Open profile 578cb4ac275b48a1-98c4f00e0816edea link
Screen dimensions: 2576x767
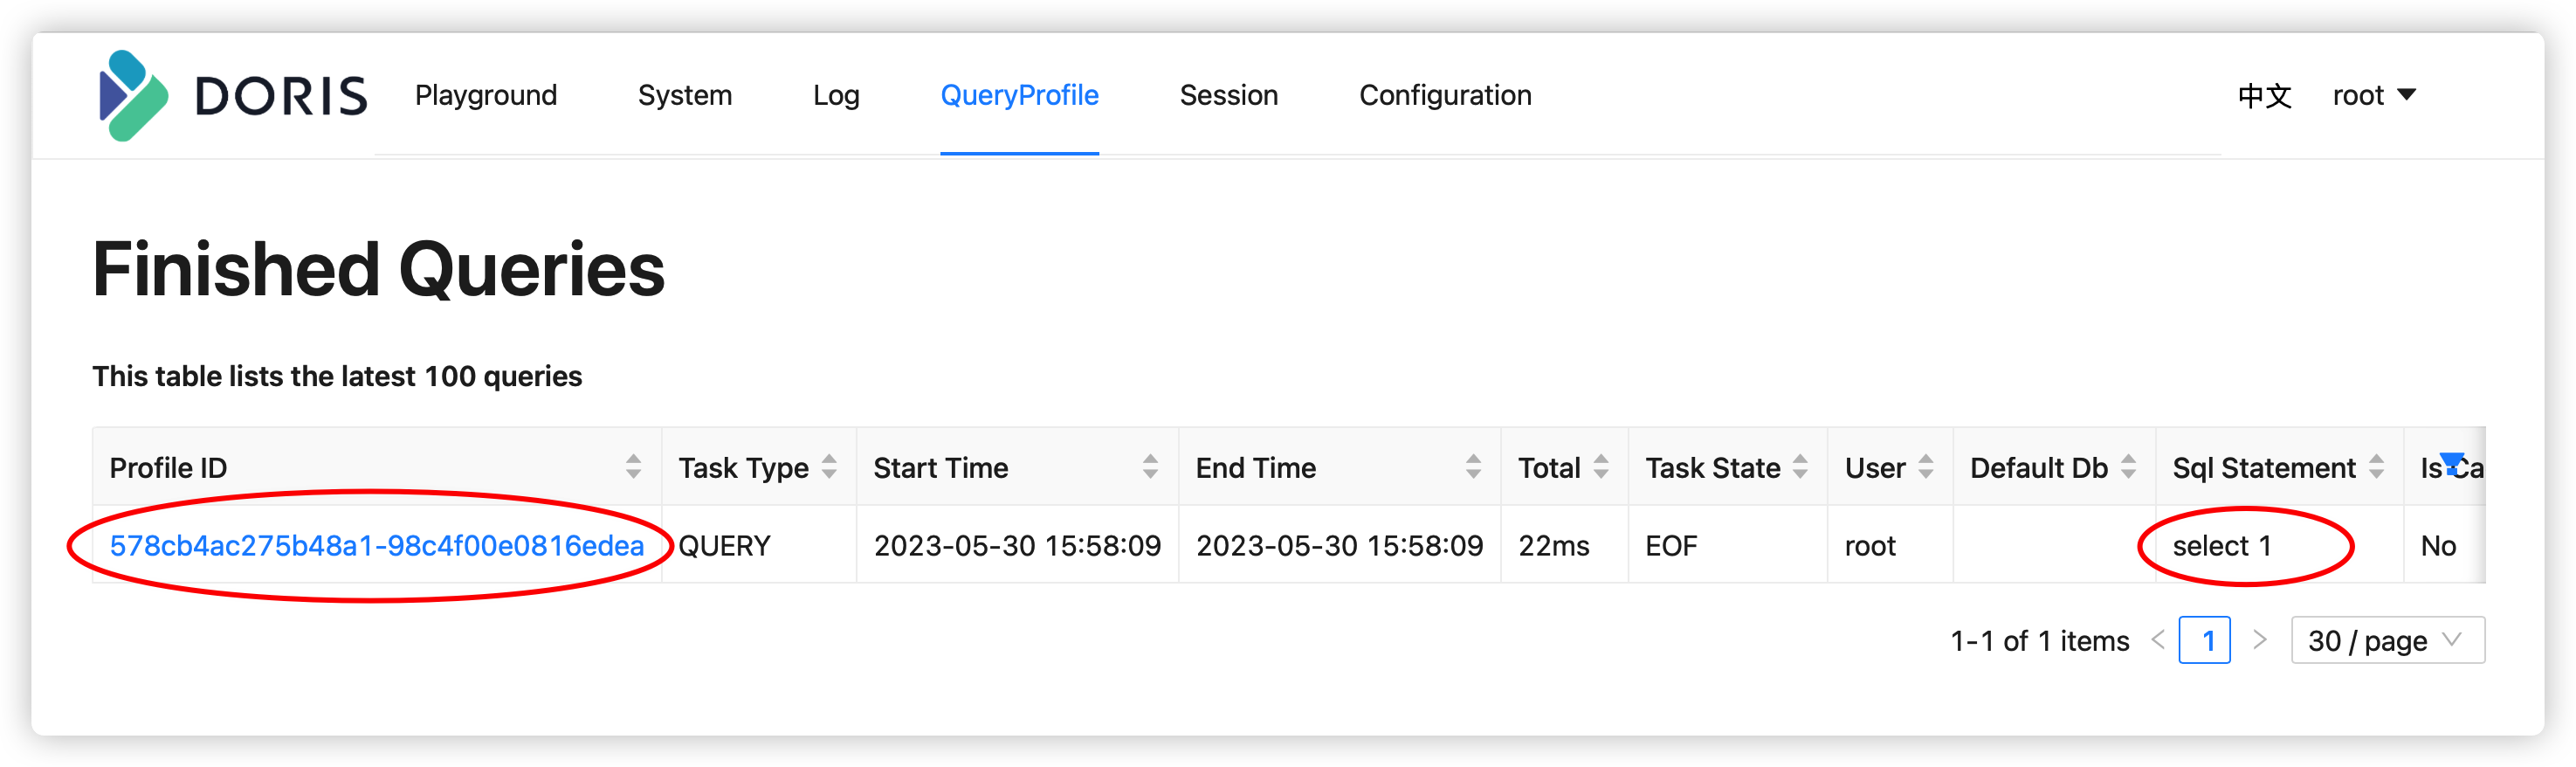pyautogui.click(x=376, y=546)
